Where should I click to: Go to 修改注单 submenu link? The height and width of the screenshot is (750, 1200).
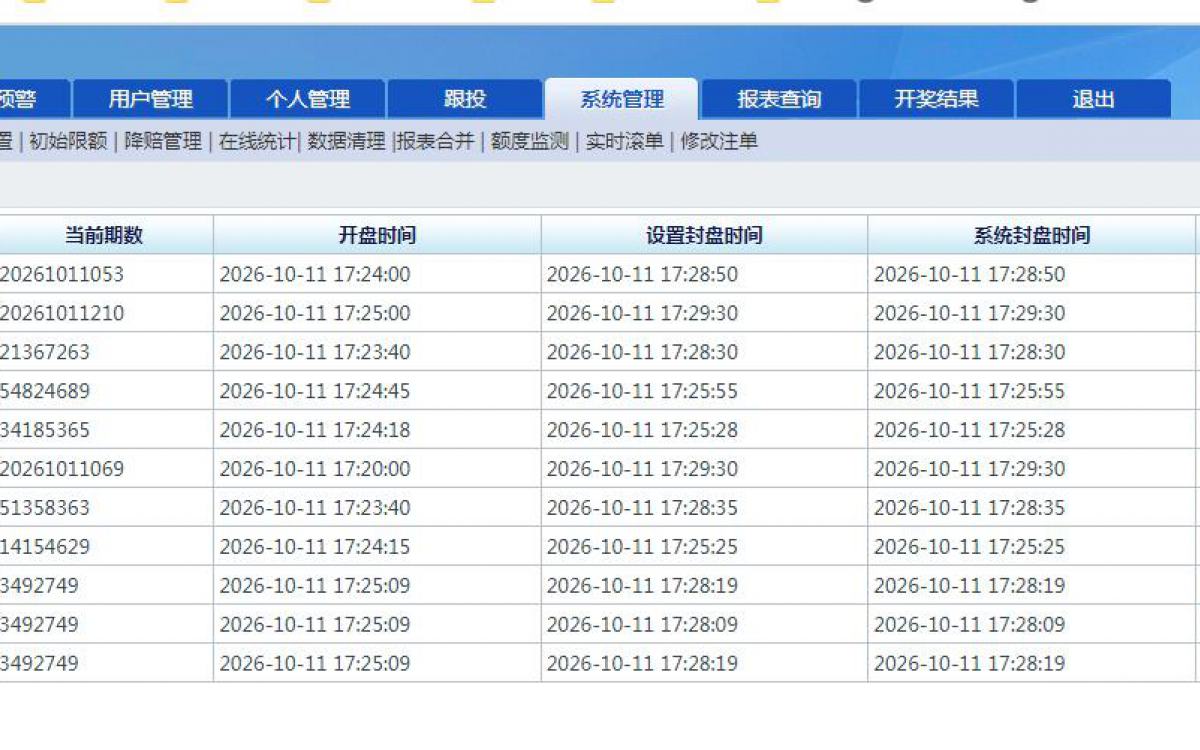pos(719,142)
